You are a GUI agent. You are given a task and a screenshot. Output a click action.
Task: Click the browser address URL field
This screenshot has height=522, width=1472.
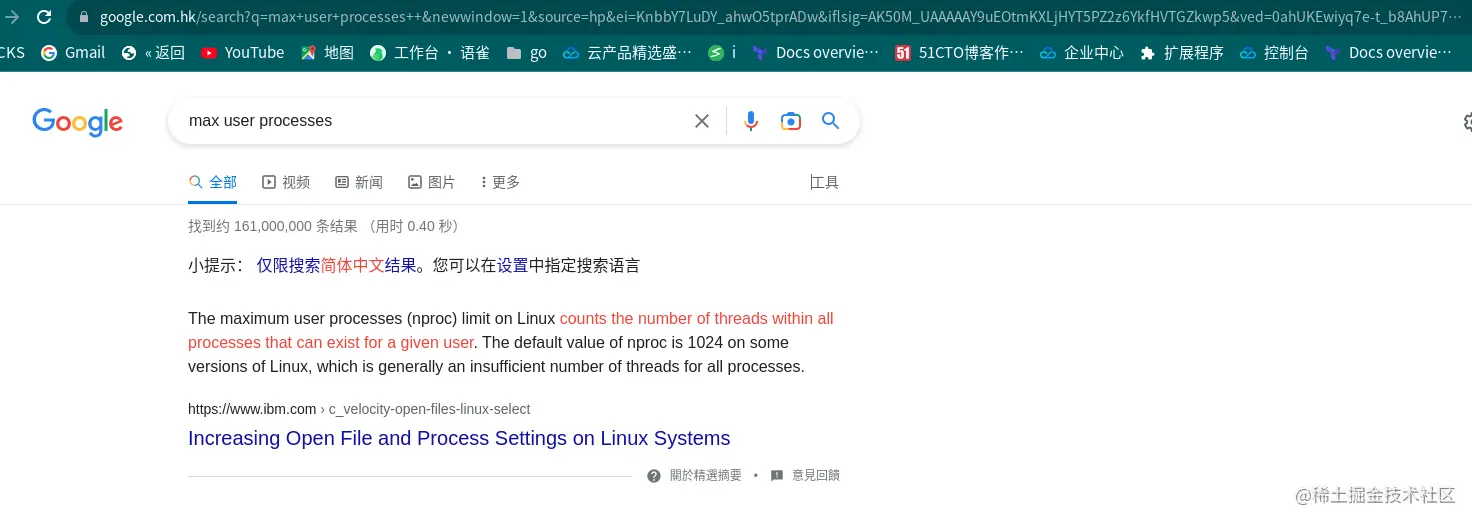click(780, 17)
